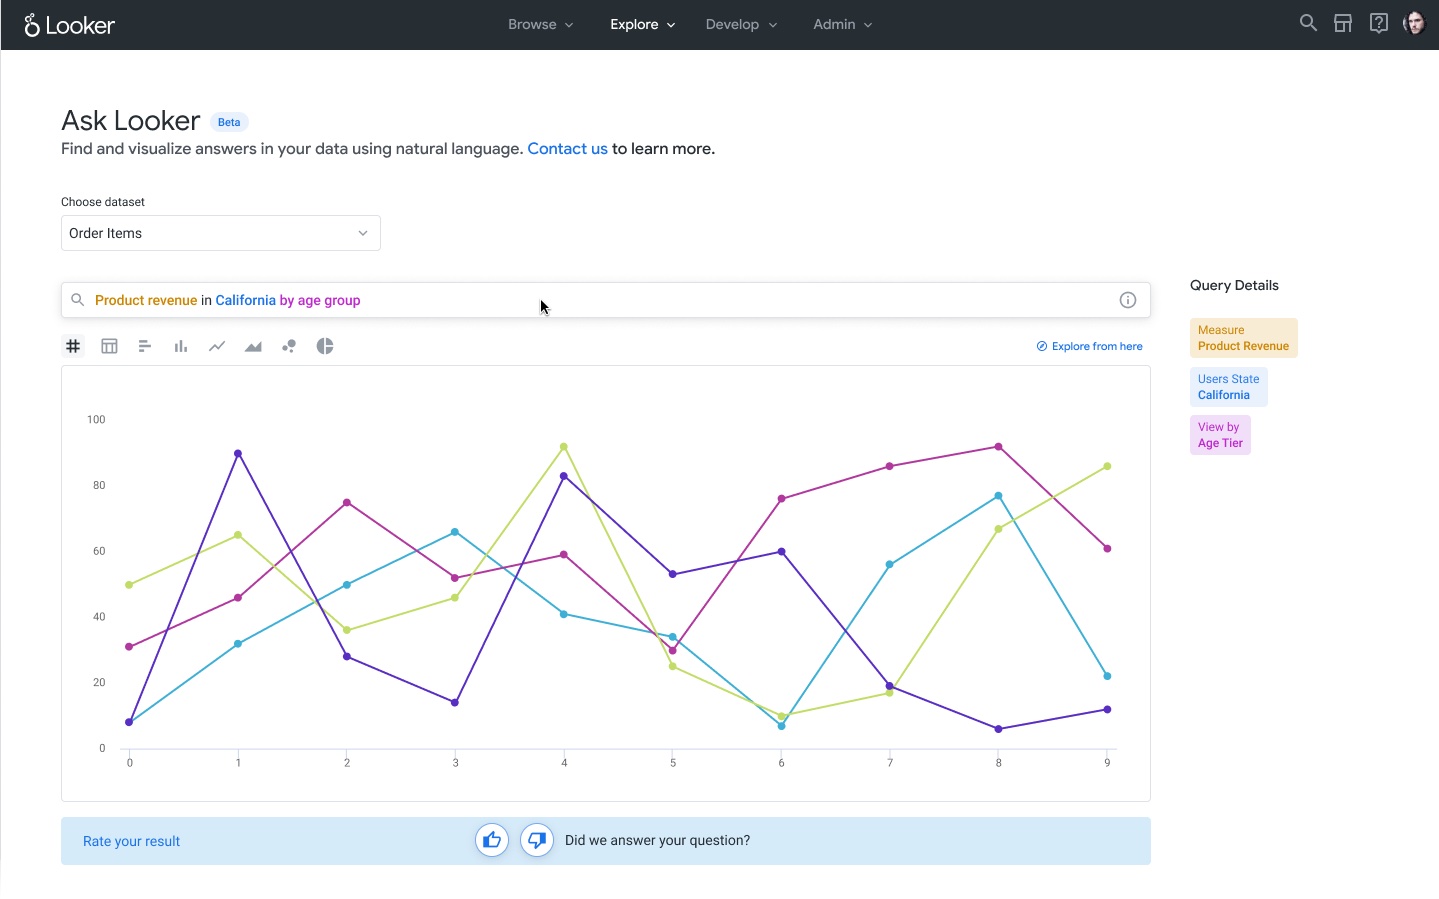This screenshot has height=899, width=1439.
Task: Switch to table visualization icon
Action: [109, 346]
